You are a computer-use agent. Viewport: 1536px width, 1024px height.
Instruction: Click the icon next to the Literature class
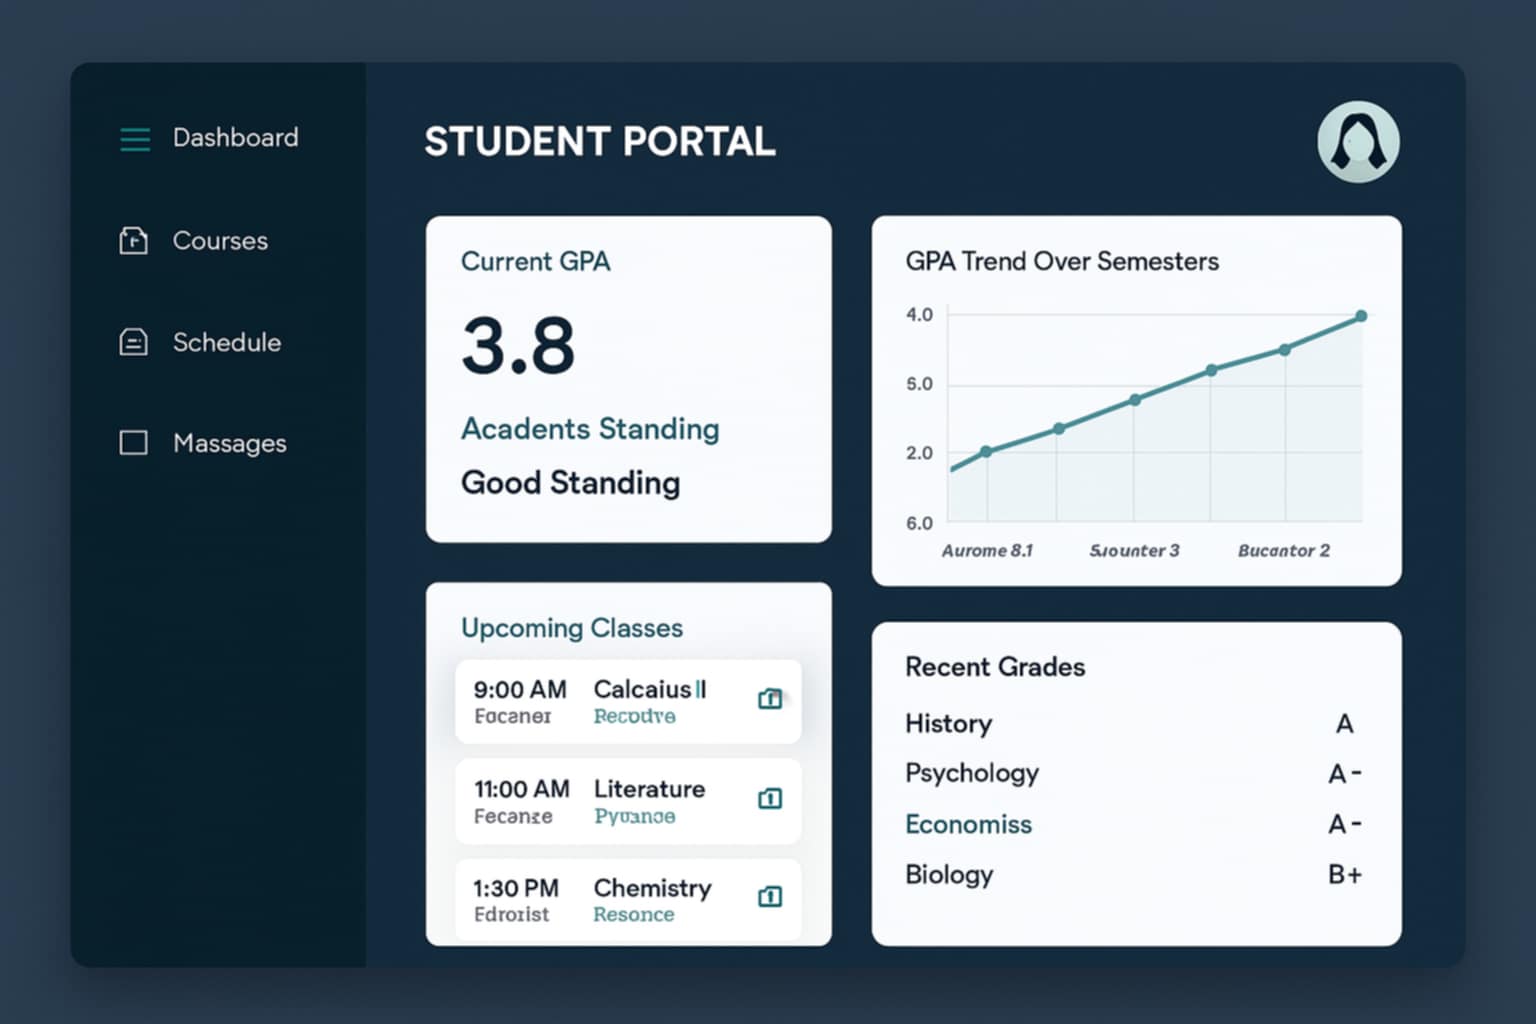[x=769, y=799]
